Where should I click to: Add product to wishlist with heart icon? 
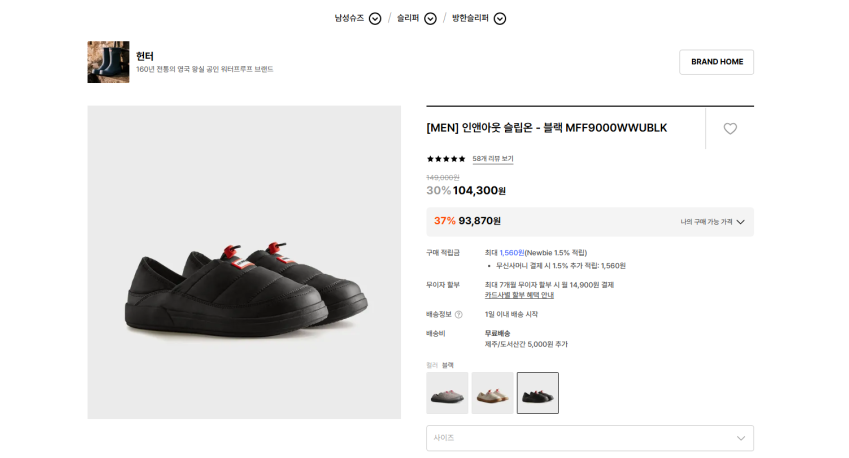(x=730, y=128)
